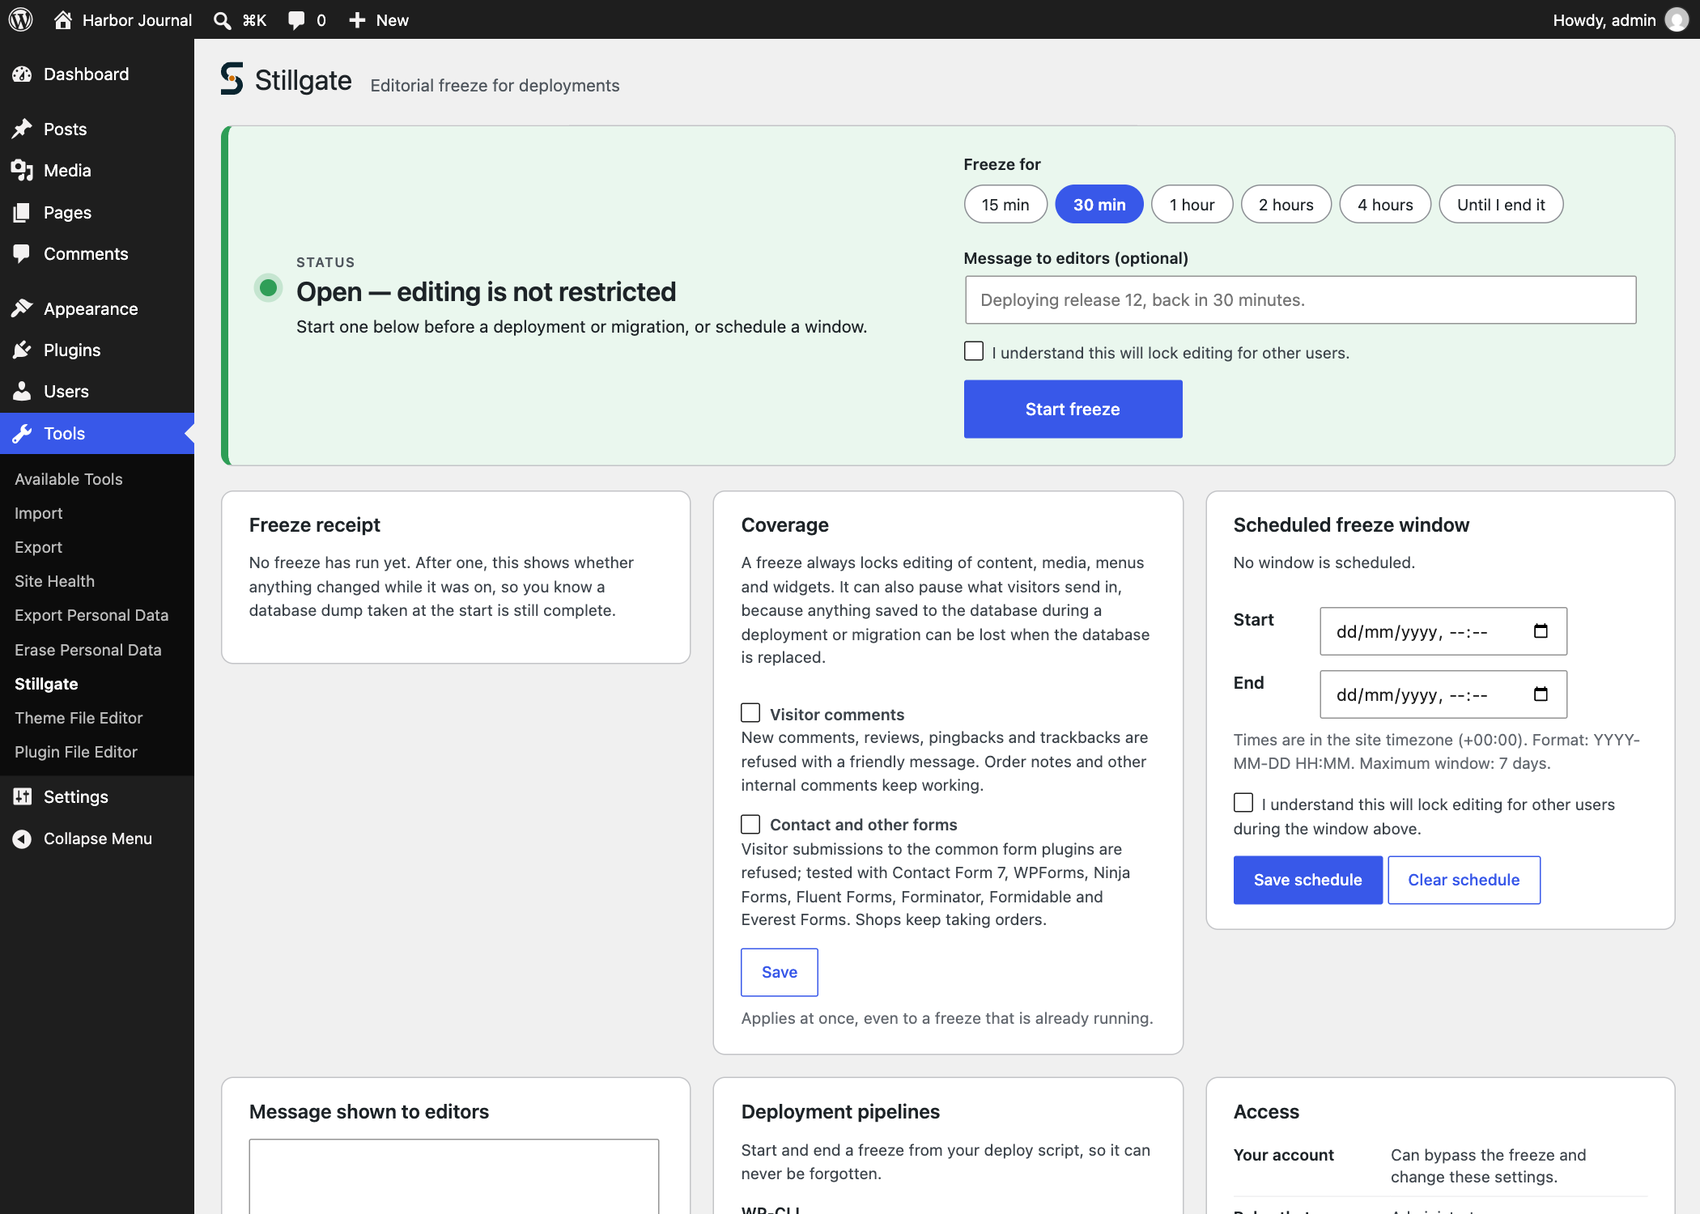Open the End date calendar picker
Screen dimensions: 1700x1214
coord(1541,694)
